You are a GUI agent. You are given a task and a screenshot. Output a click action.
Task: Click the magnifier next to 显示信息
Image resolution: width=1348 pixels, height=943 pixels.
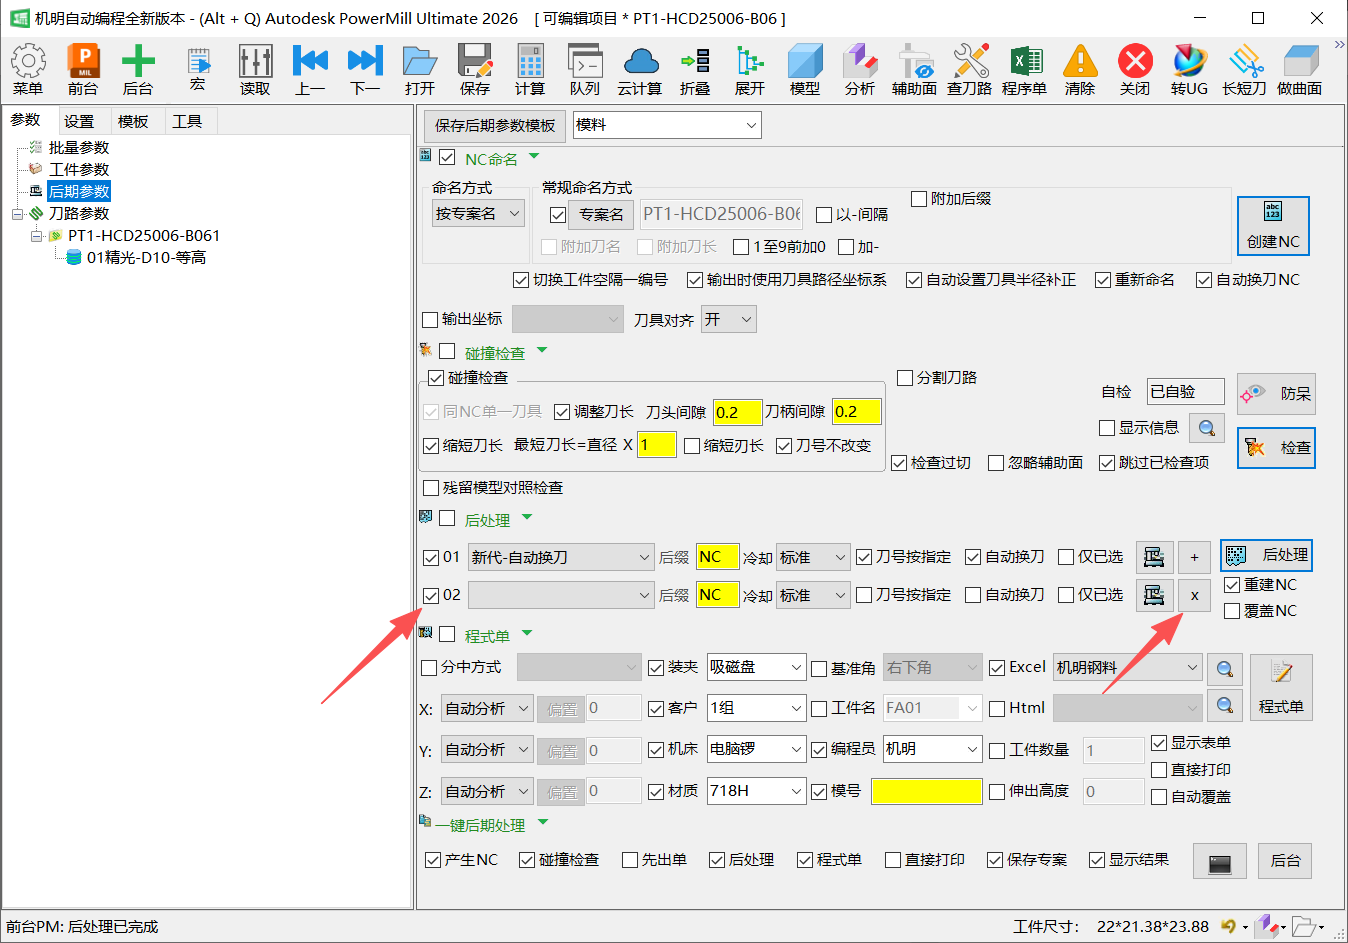click(1207, 428)
